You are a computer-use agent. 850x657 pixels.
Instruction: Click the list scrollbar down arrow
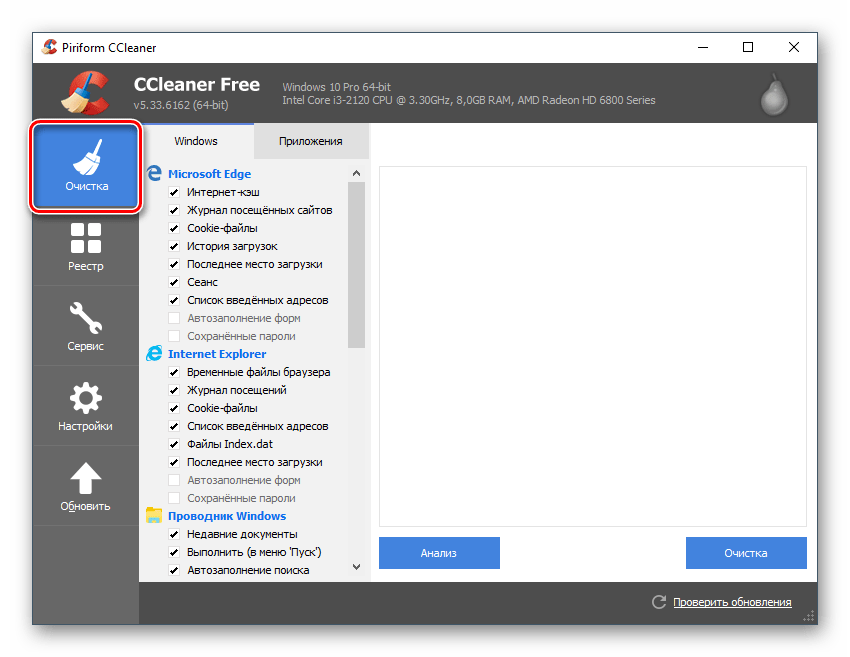point(357,567)
